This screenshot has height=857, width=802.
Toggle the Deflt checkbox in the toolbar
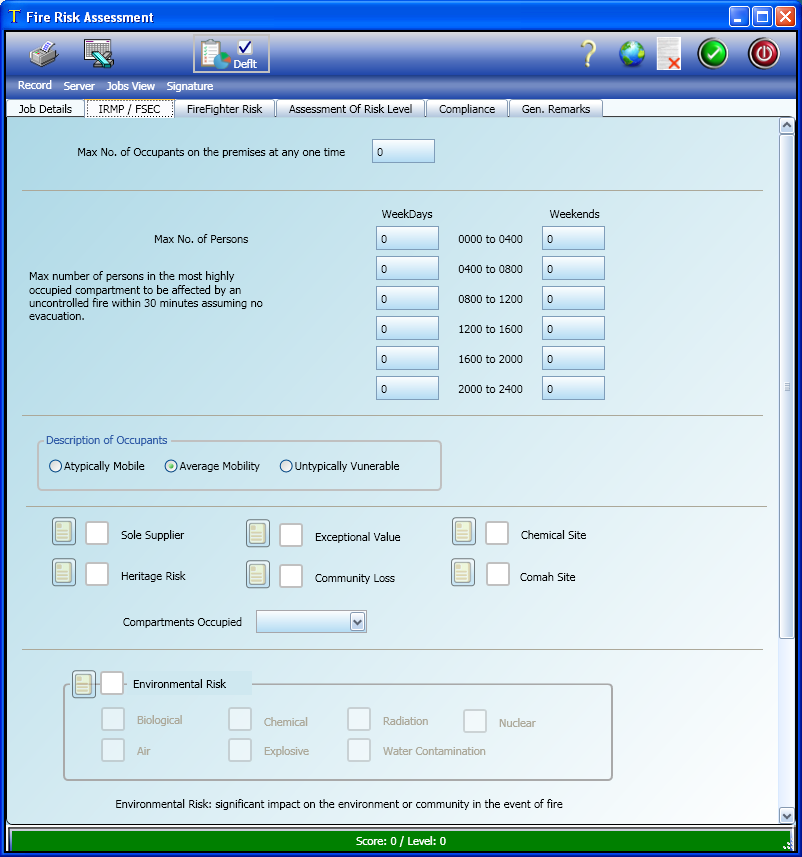point(245,48)
